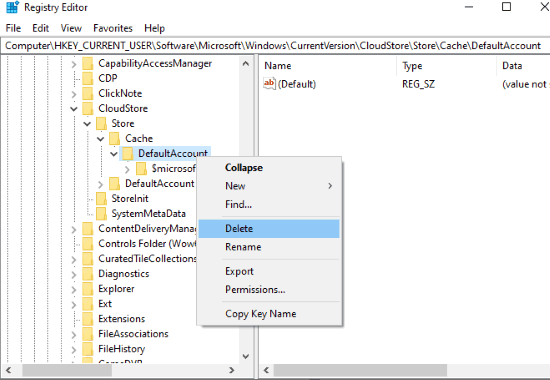Viewport: 550px width, 380px height.
Task: Click the REG_SZ type cell
Action: (x=418, y=84)
